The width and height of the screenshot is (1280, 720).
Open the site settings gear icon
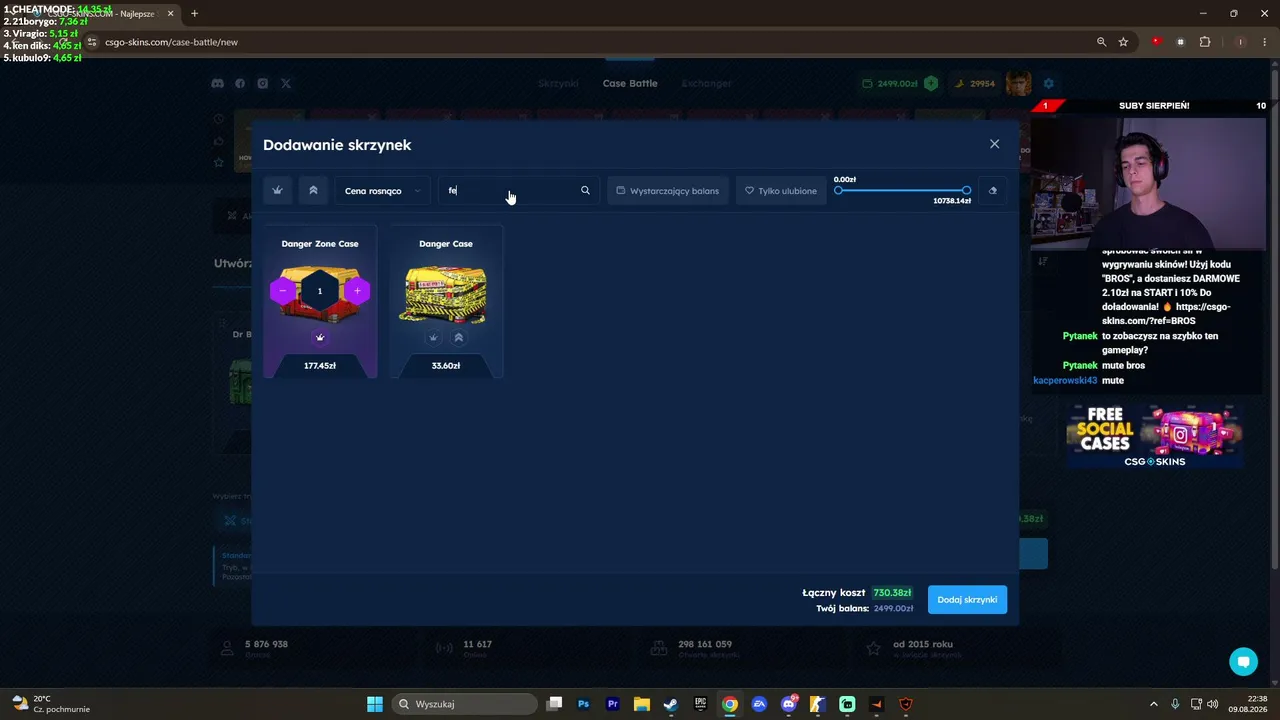point(1048,83)
